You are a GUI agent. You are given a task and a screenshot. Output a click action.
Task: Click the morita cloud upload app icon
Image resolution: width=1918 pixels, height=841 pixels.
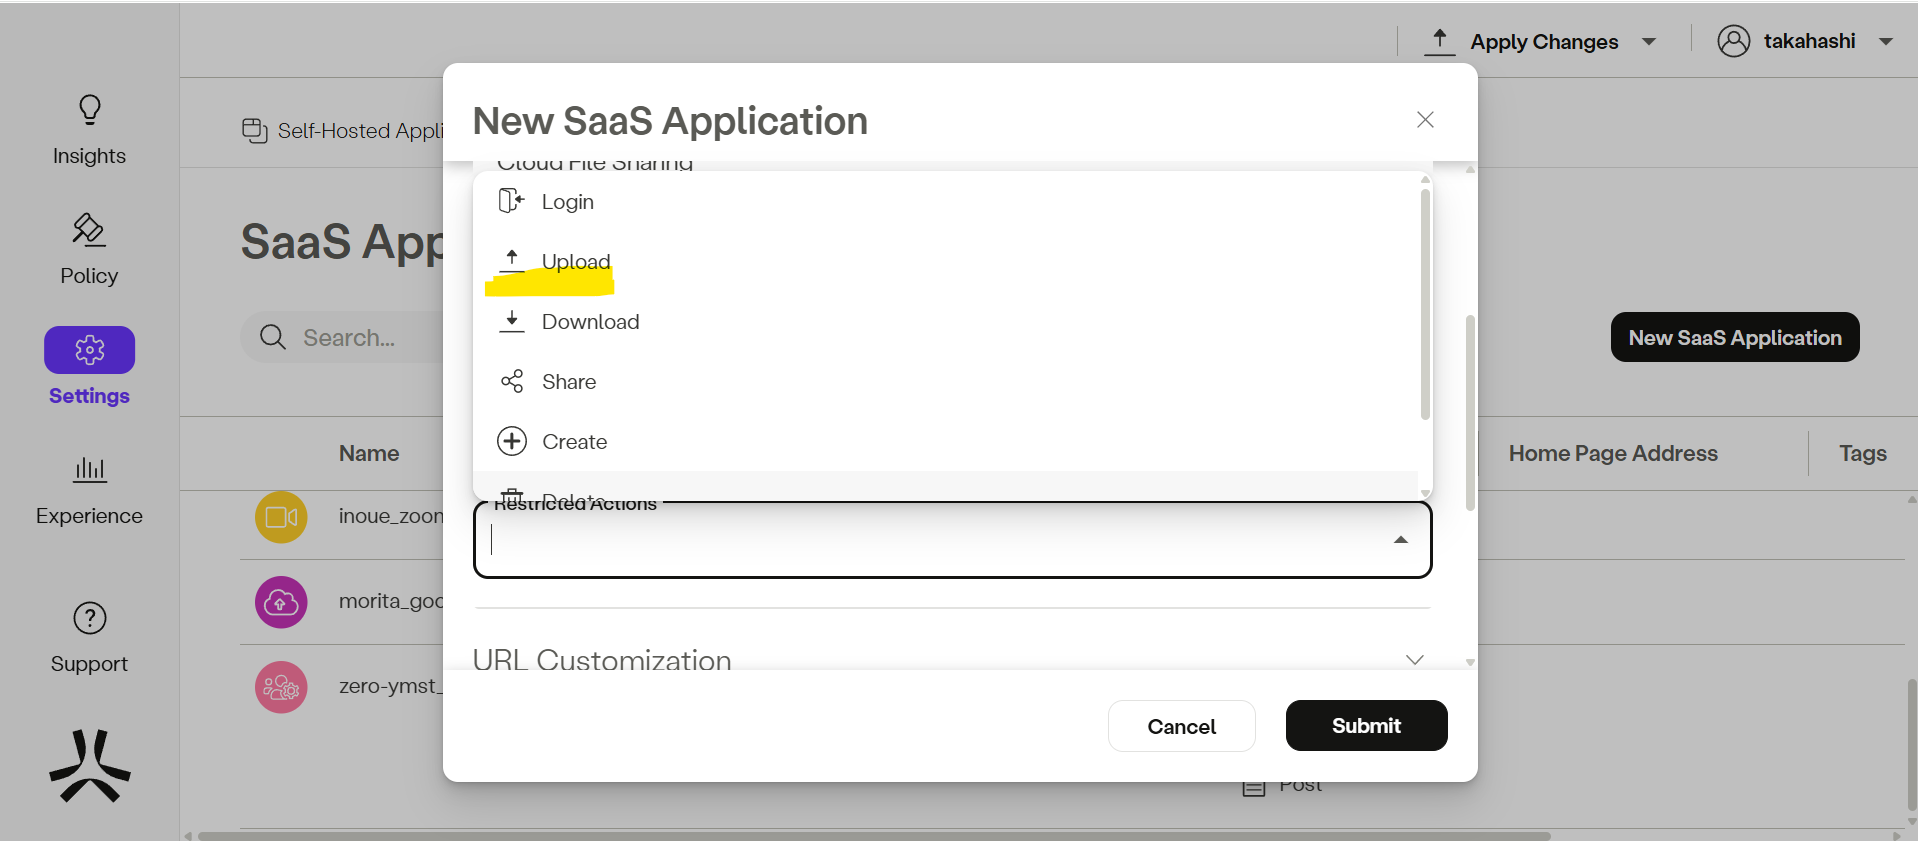pyautogui.click(x=281, y=602)
